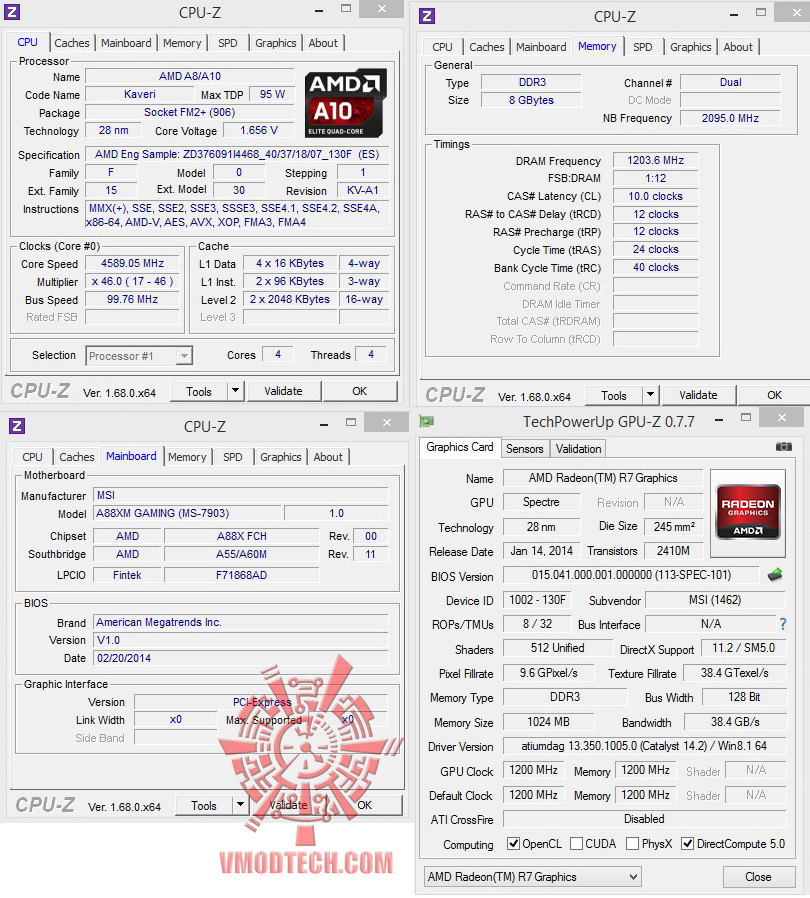Click the Multiplier x 46.0 value
810x898 pixels.
pyautogui.click(x=132, y=281)
